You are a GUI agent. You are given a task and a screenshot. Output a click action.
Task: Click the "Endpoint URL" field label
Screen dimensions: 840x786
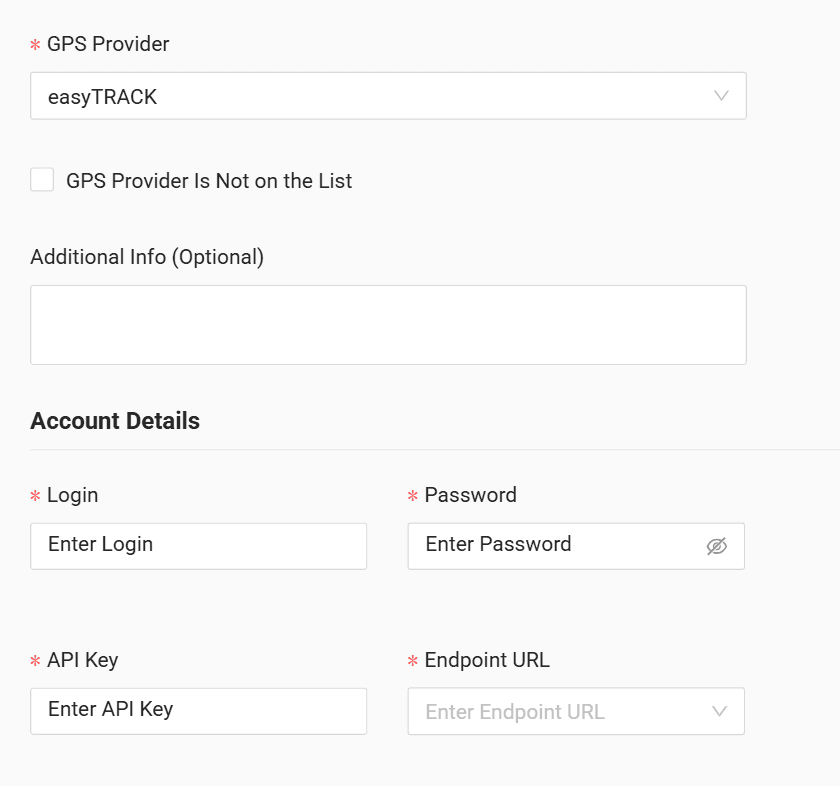(x=487, y=660)
